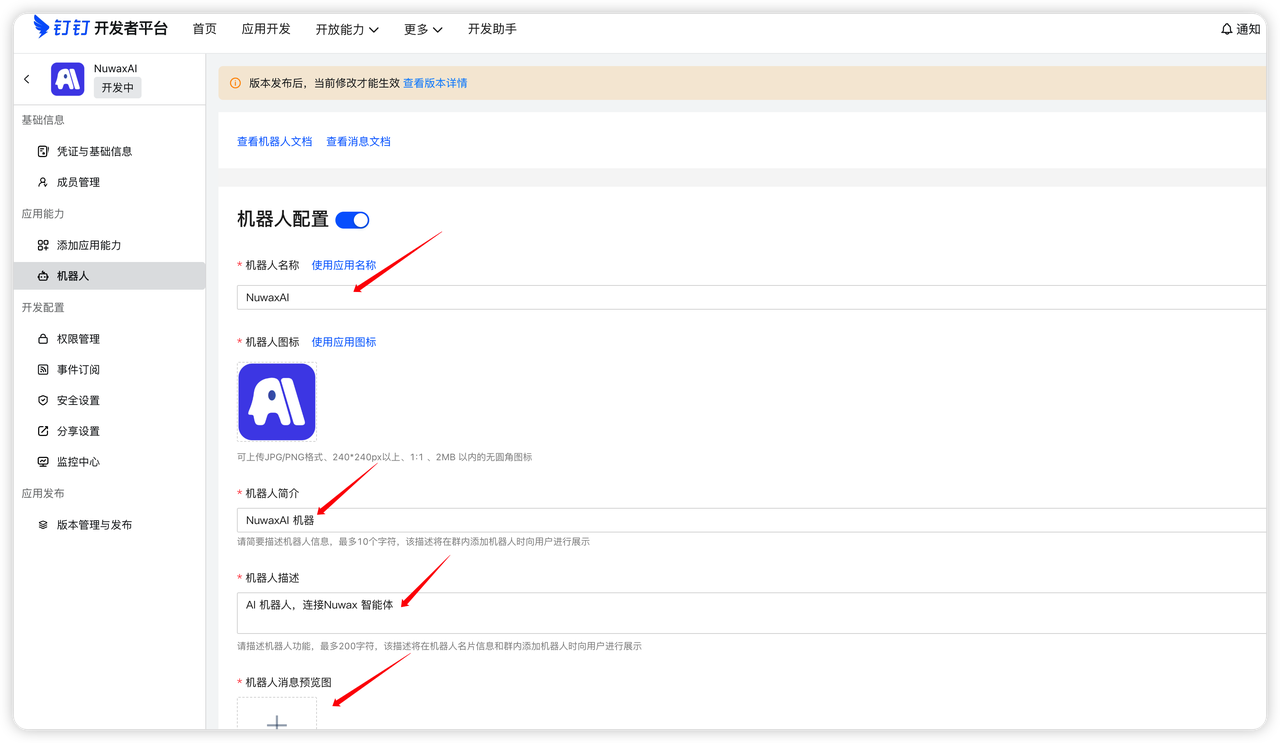Click the 机器人描述 text area
Image resolution: width=1280 pixels, height=743 pixels.
[x=751, y=613]
